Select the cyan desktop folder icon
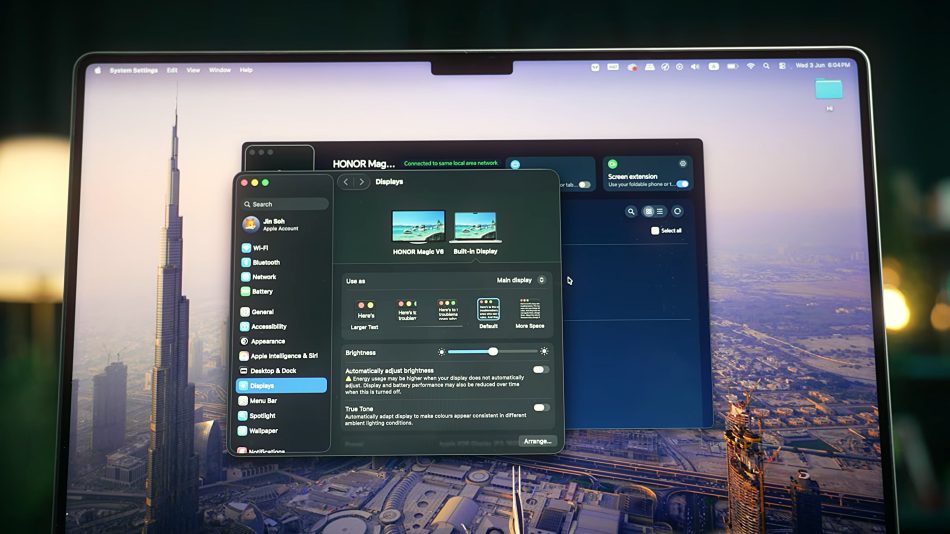 (829, 89)
